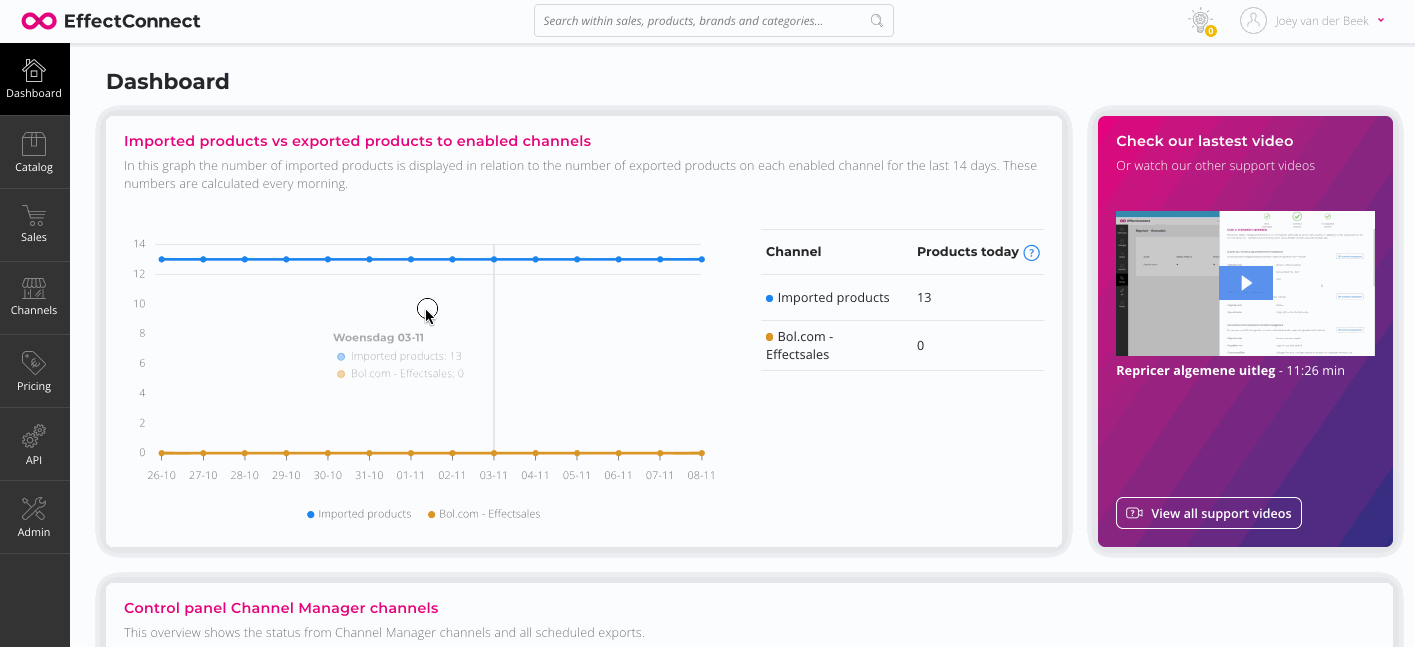Open the Channels storefront icon
The height and width of the screenshot is (647, 1415).
(x=34, y=289)
